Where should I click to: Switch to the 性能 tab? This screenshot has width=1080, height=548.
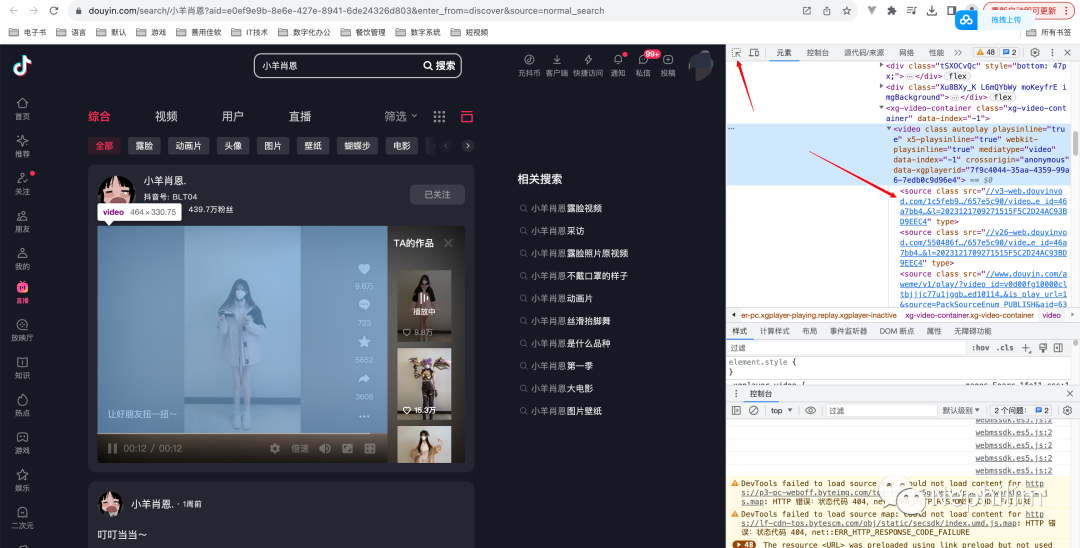[x=936, y=52]
